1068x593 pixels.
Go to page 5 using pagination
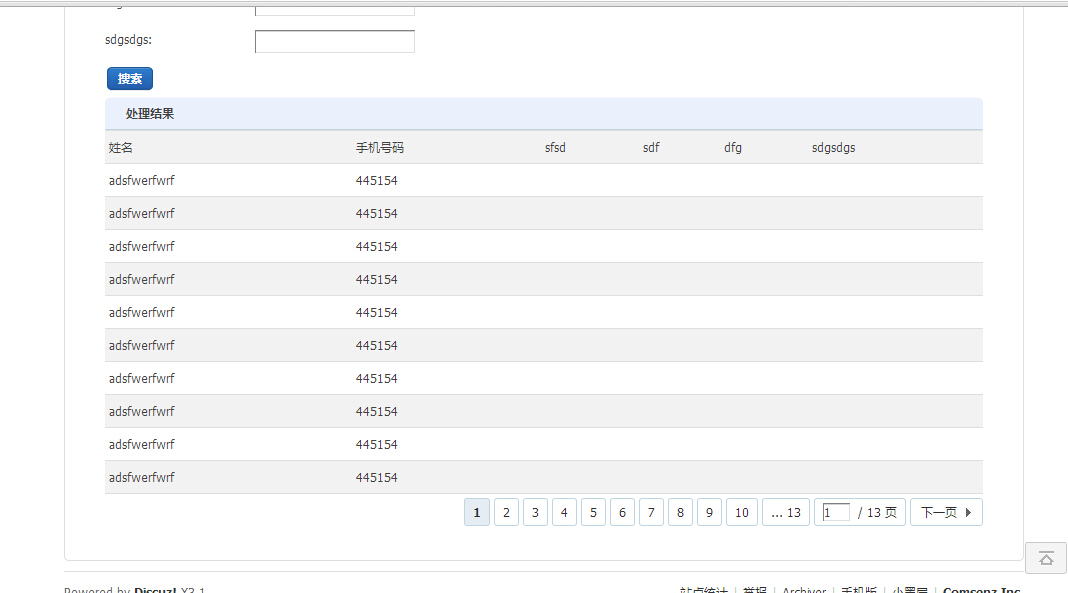point(593,511)
